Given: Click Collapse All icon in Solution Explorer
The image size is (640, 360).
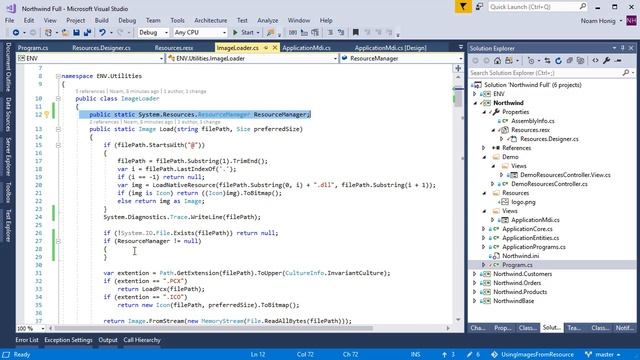Looking at the screenshot, I should 569,60.
